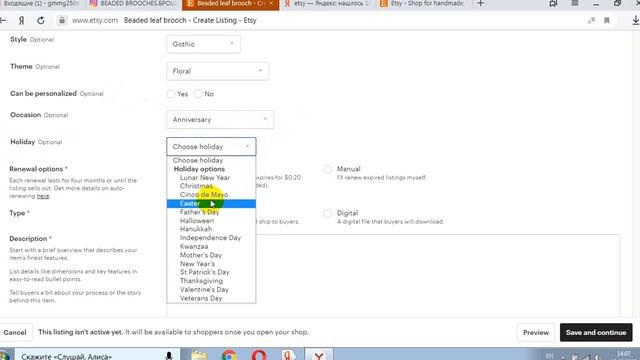Click Save and continue
The height and width of the screenshot is (360, 640).
[596, 333]
